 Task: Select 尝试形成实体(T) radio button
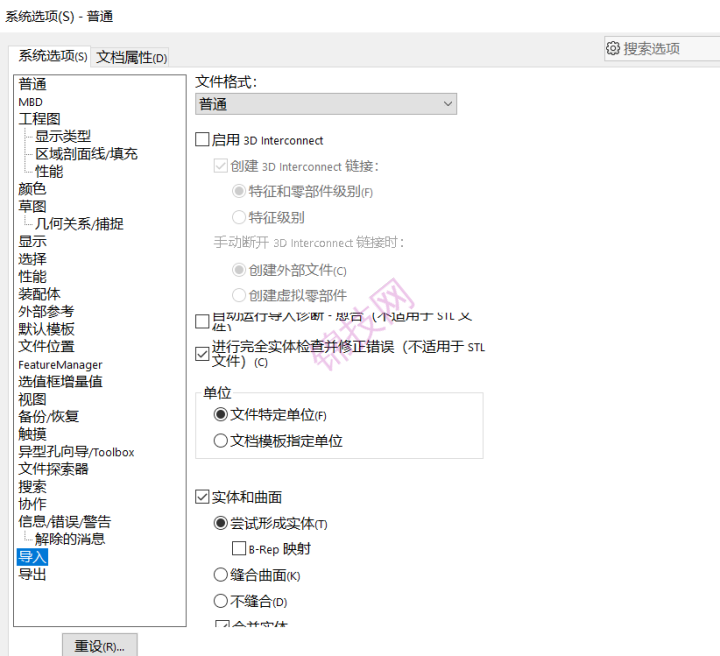point(220,523)
